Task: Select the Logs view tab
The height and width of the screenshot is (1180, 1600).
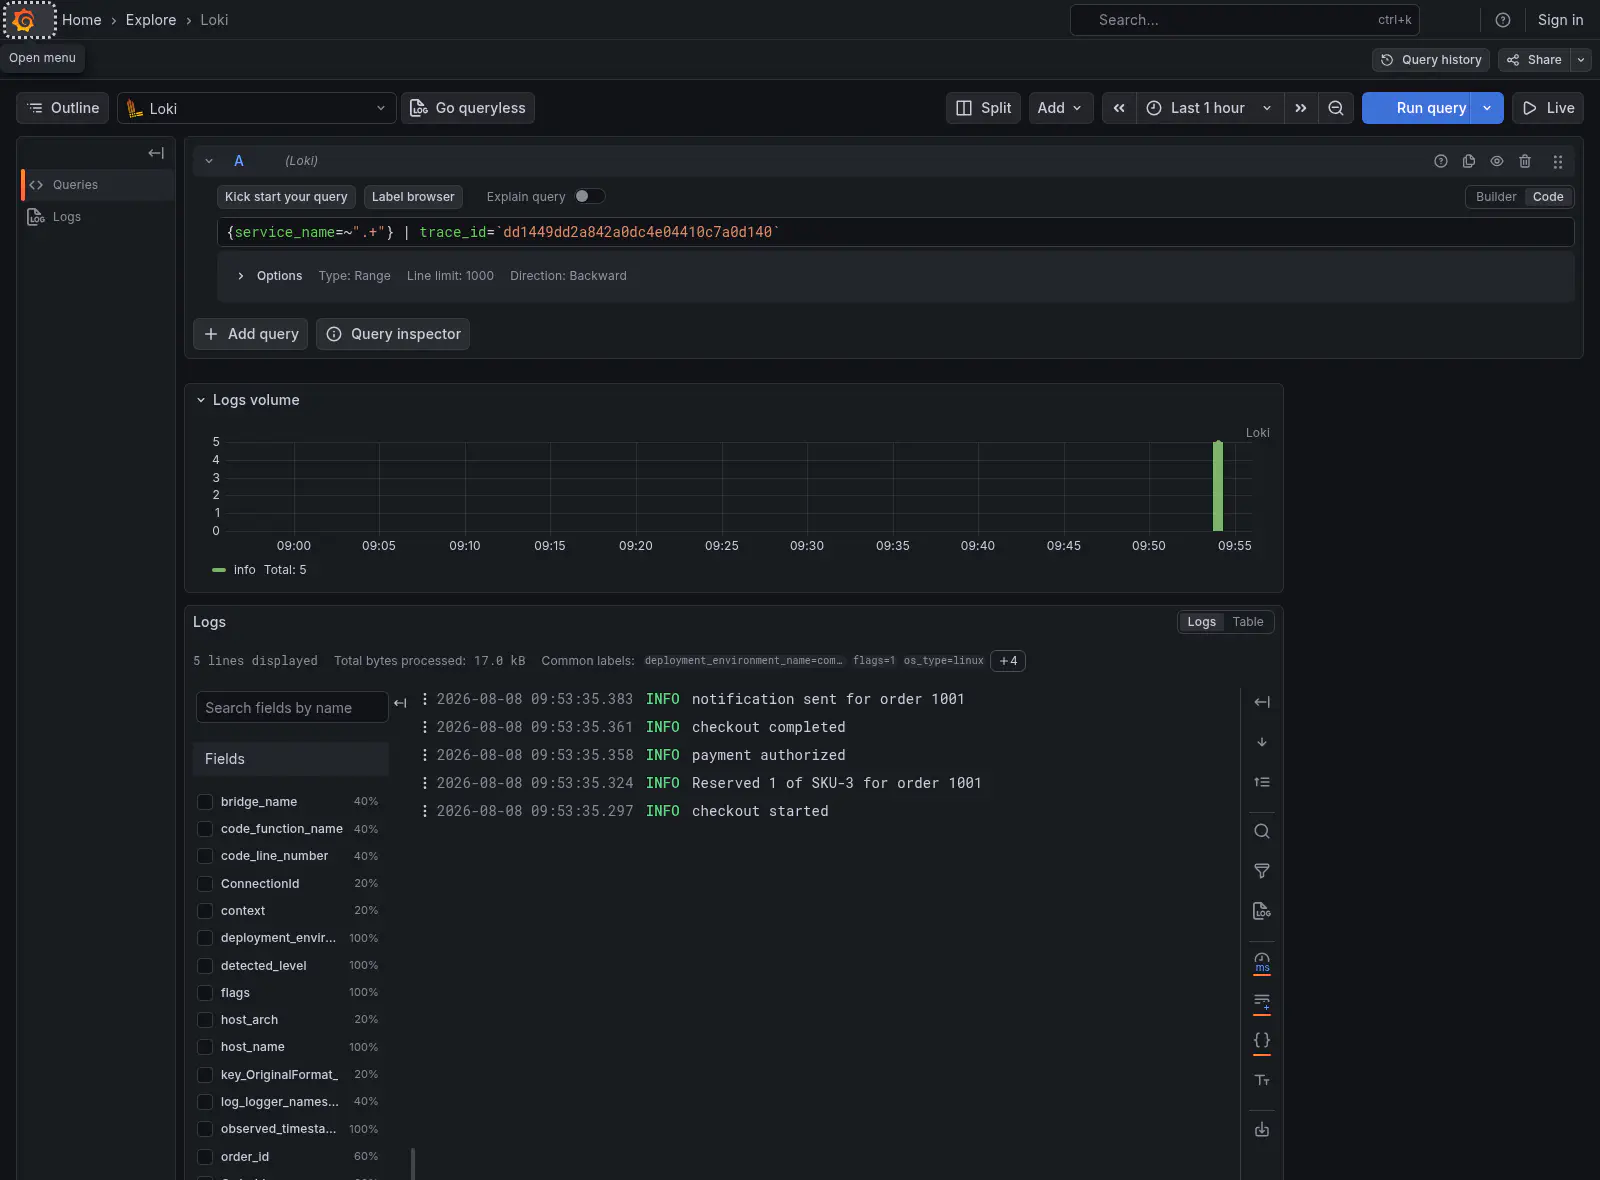Action: click(1202, 622)
